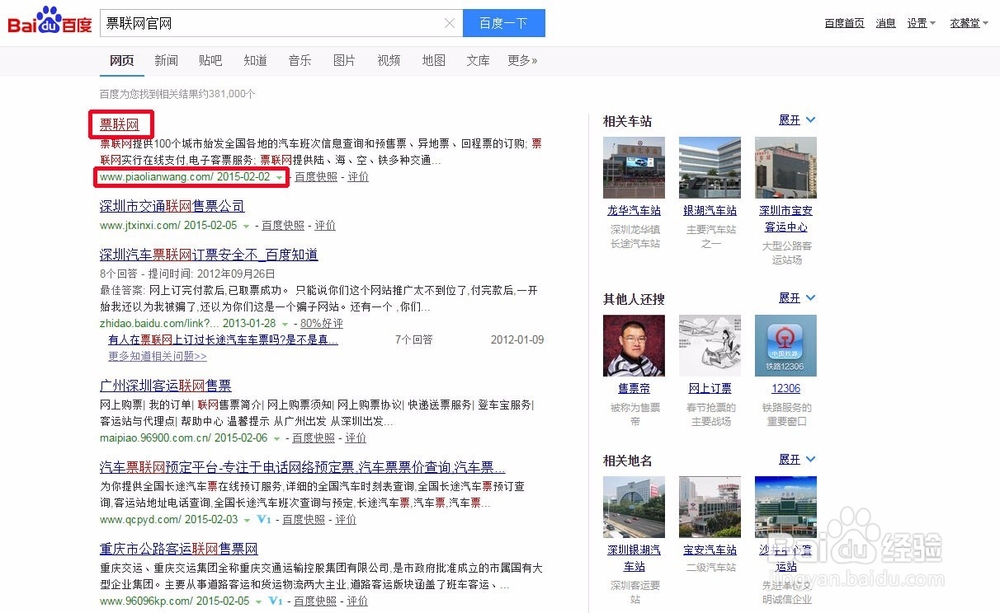Open the 广州深圳客运联网售票 result
1000x613 pixels.
(165, 385)
